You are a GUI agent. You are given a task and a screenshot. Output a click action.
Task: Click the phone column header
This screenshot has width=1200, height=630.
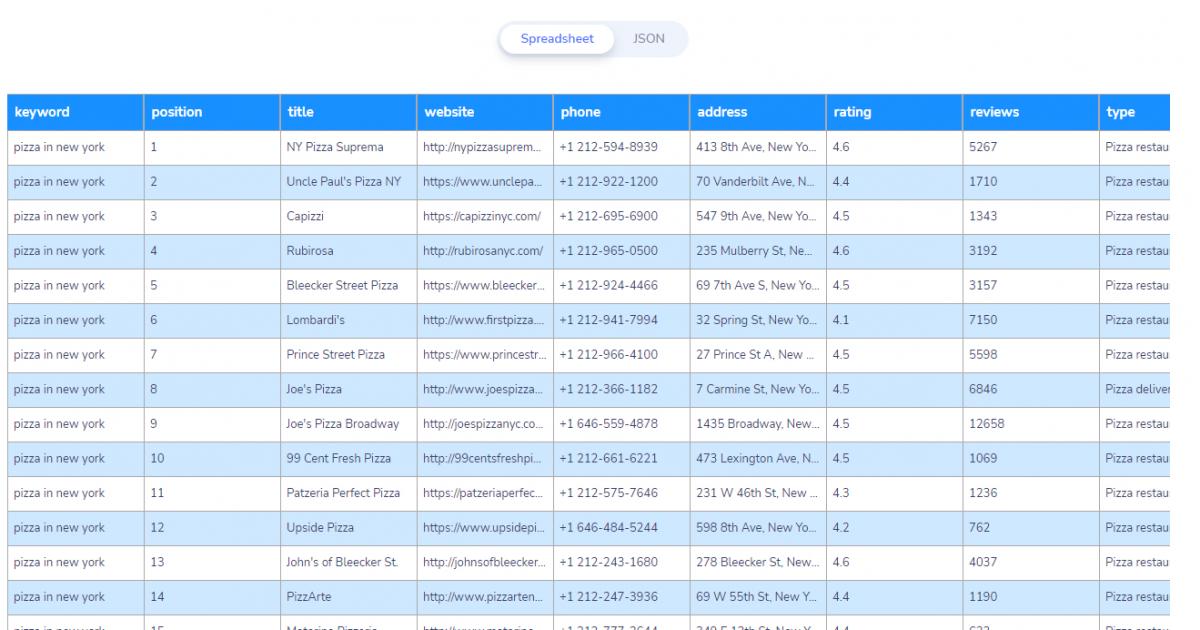(621, 112)
